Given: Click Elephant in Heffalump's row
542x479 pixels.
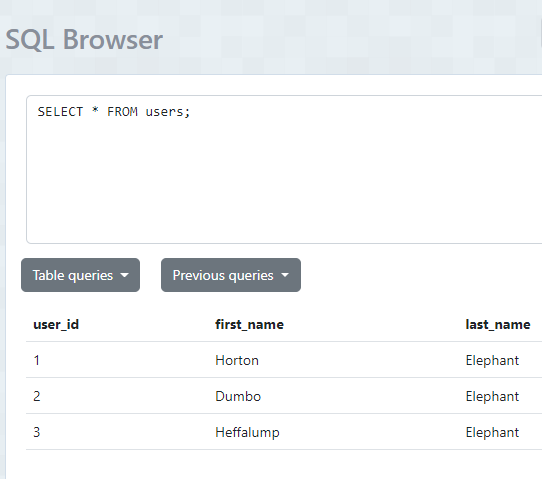Looking at the screenshot, I should click(x=492, y=432).
